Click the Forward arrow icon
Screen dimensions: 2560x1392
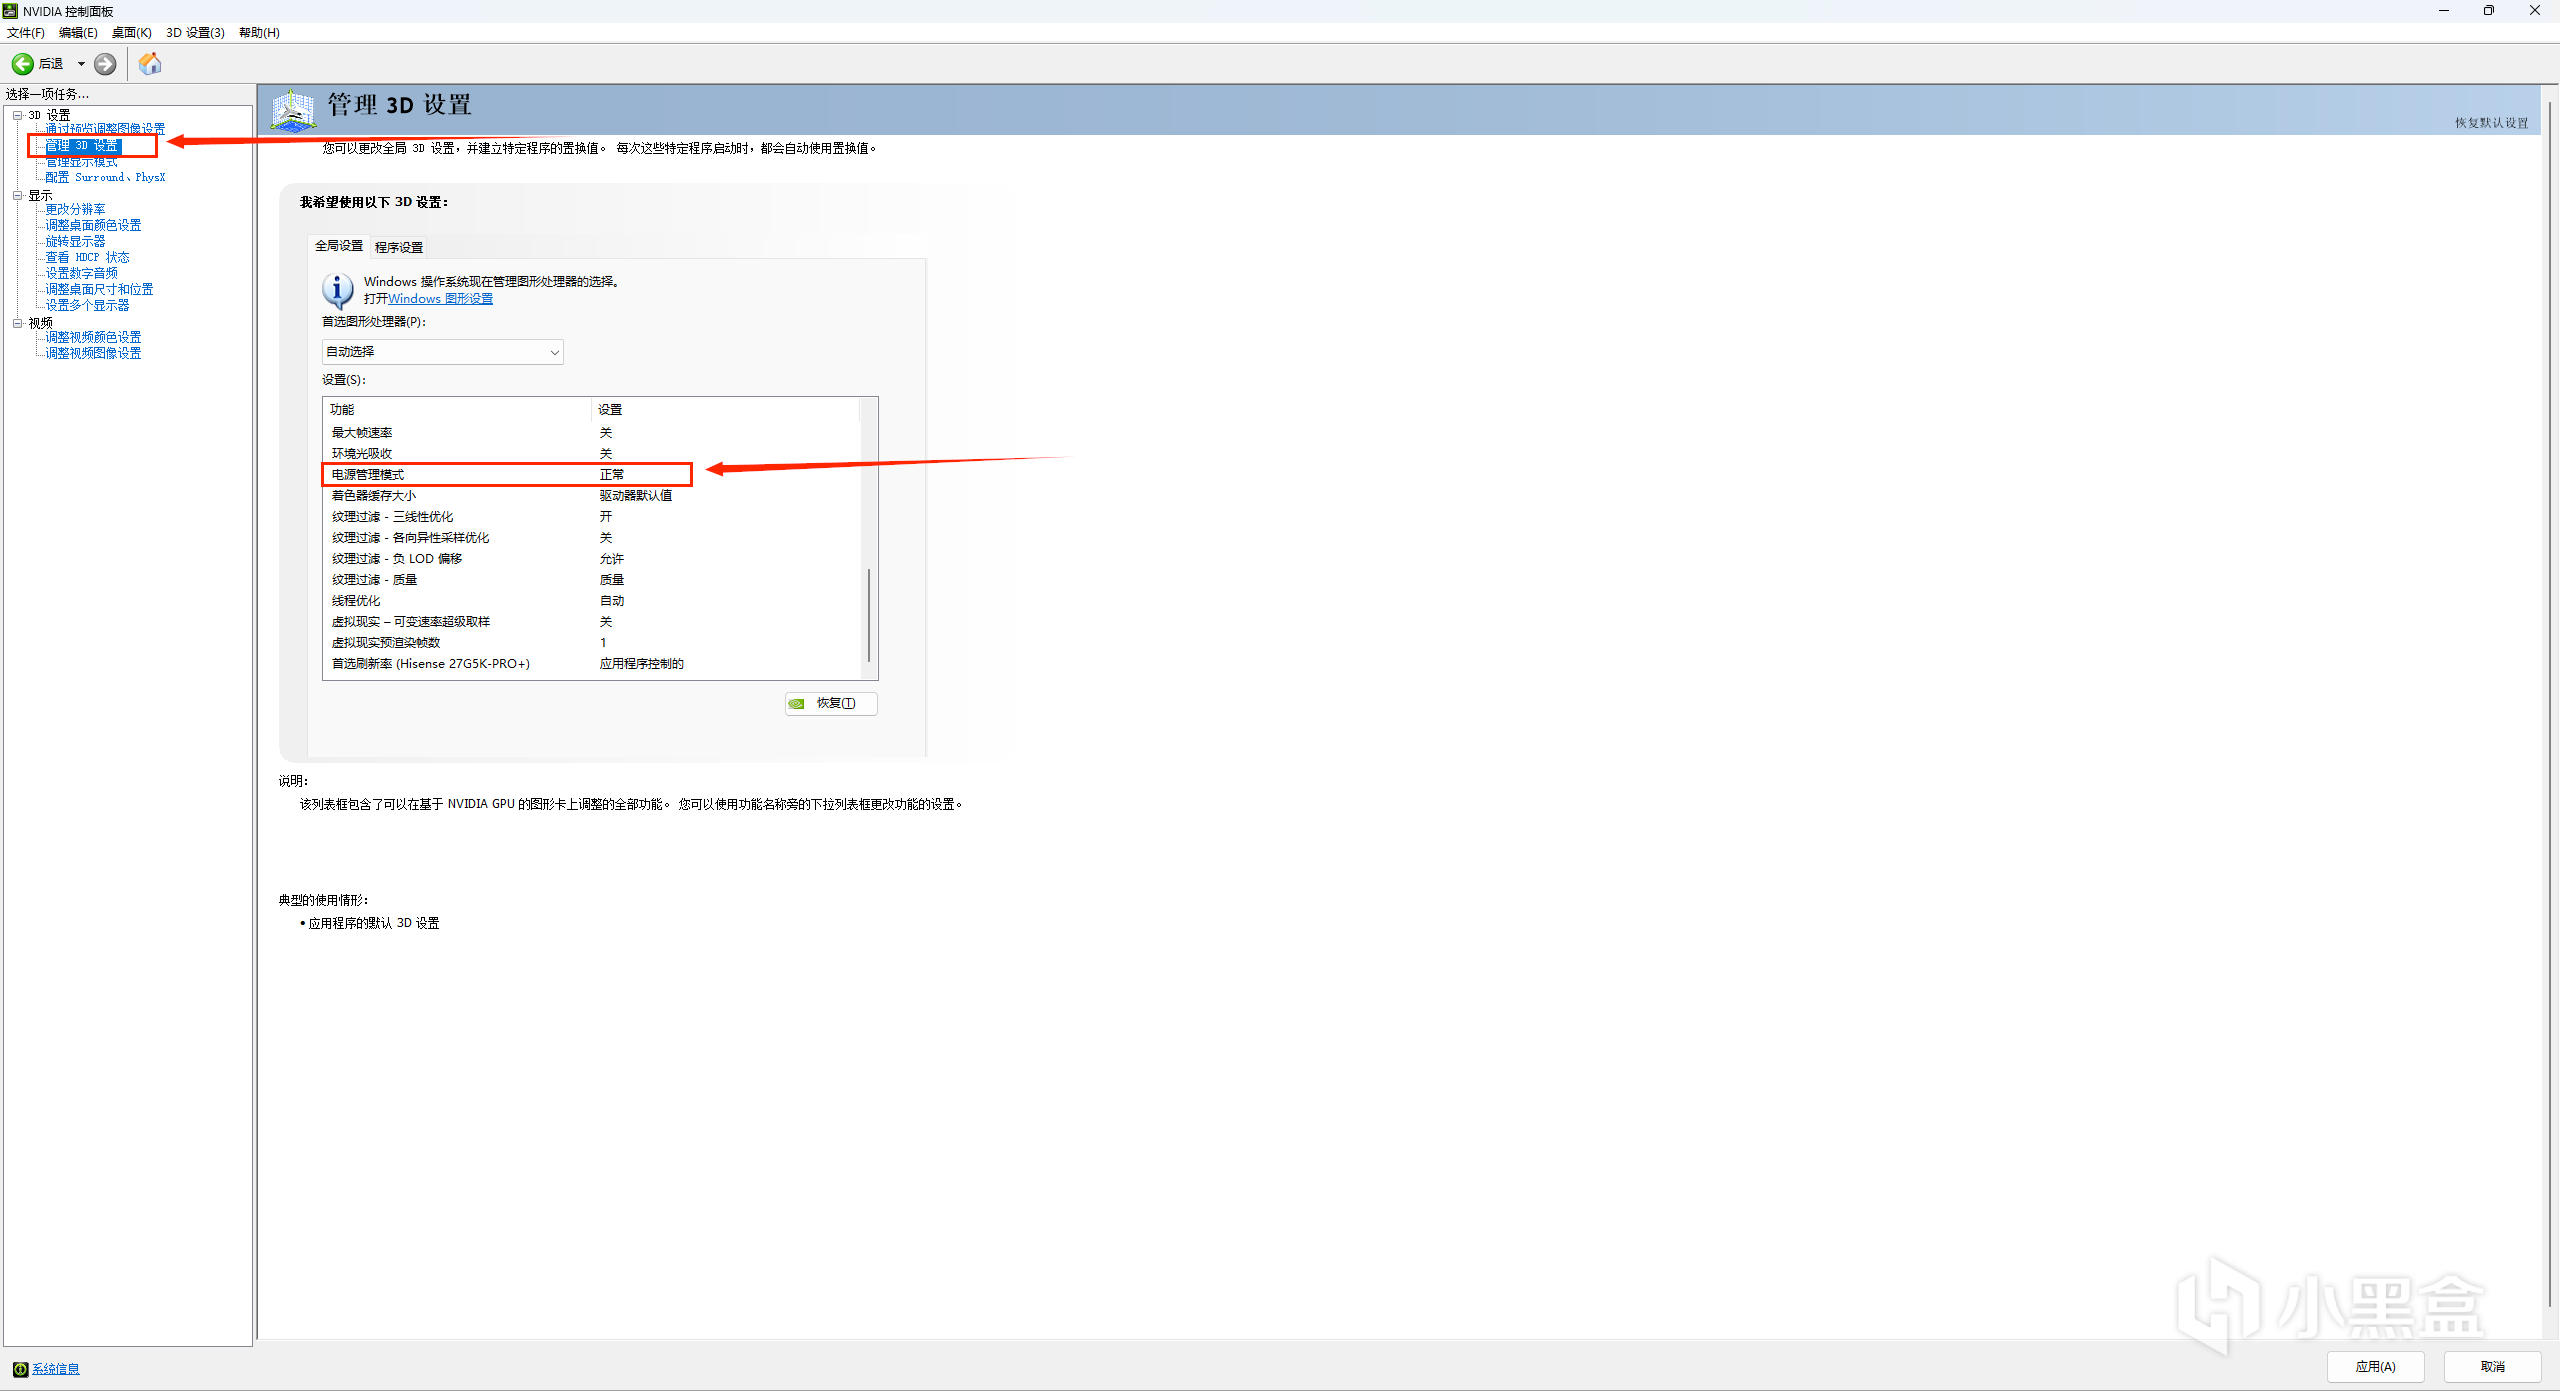pyautogui.click(x=105, y=64)
